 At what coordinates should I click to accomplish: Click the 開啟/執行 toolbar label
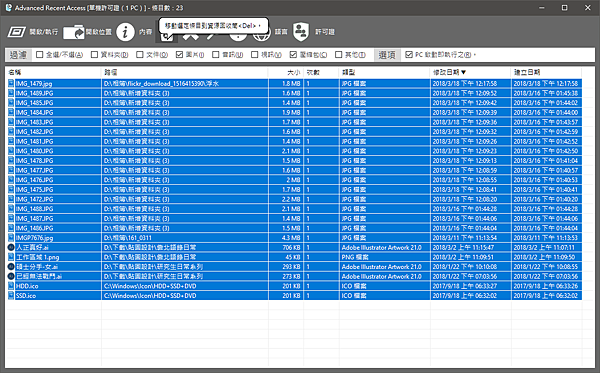tap(44, 32)
